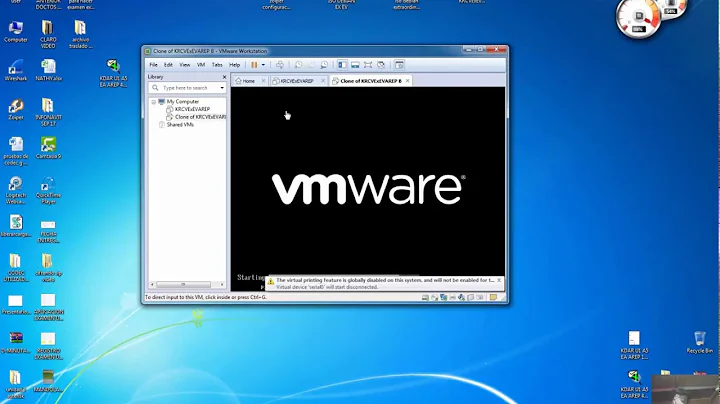The width and height of the screenshot is (720, 404).
Task: Switch to the Home tab
Action: [x=246, y=81]
